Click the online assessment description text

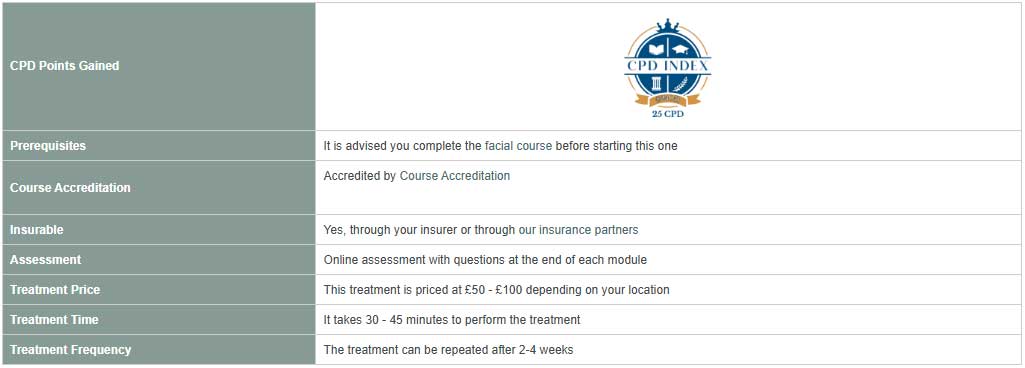tap(485, 260)
